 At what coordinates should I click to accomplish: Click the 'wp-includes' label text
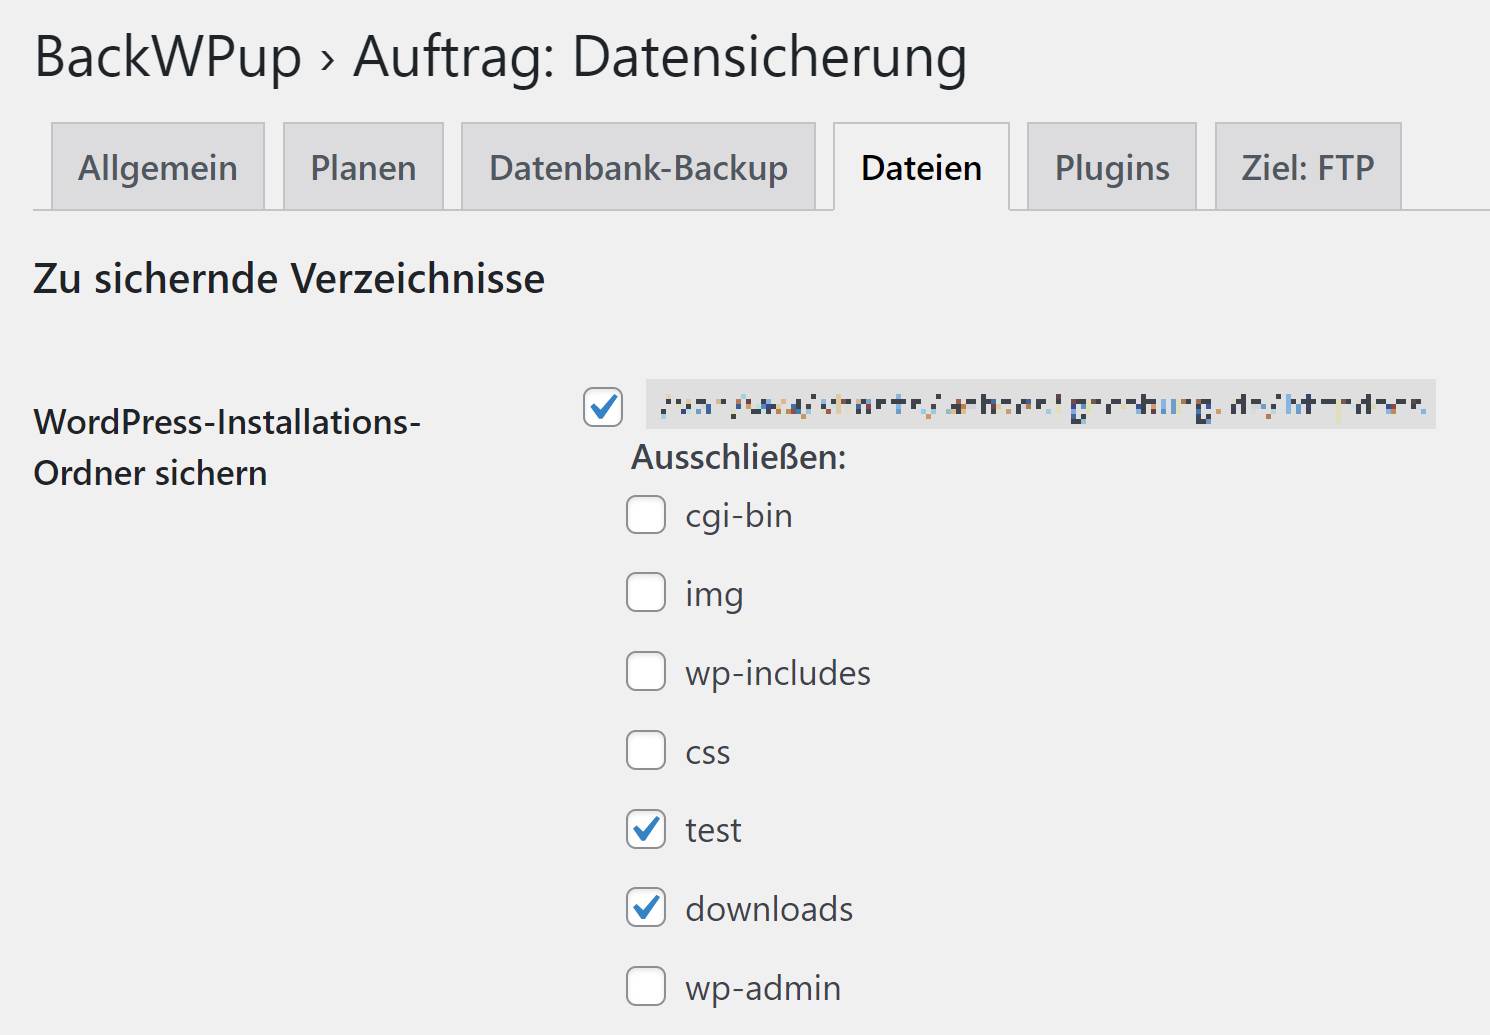click(x=778, y=673)
